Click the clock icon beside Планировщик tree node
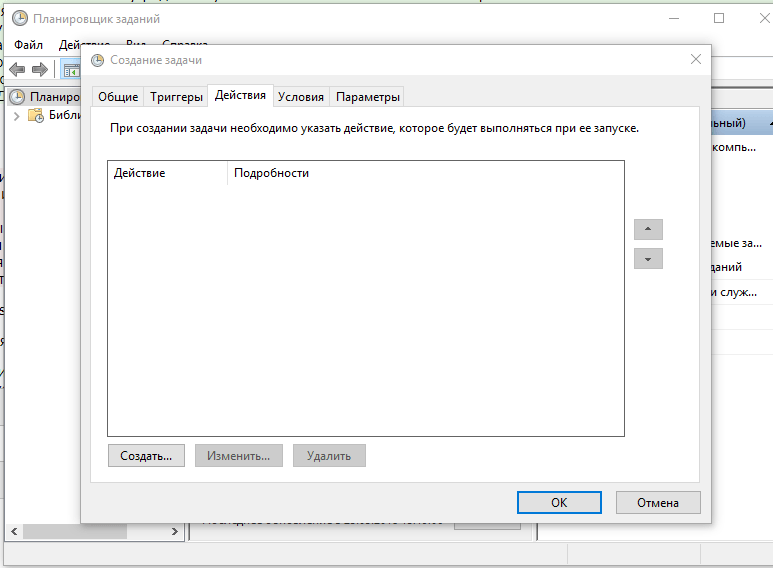Image resolution: width=773 pixels, height=568 pixels. [x=17, y=97]
